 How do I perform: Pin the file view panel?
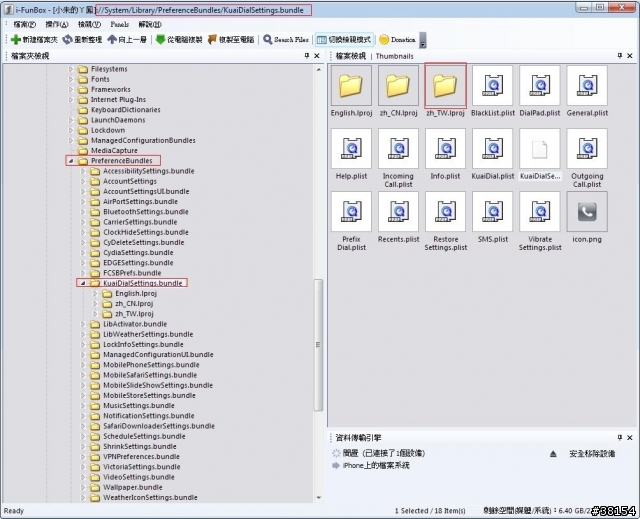pos(620,55)
